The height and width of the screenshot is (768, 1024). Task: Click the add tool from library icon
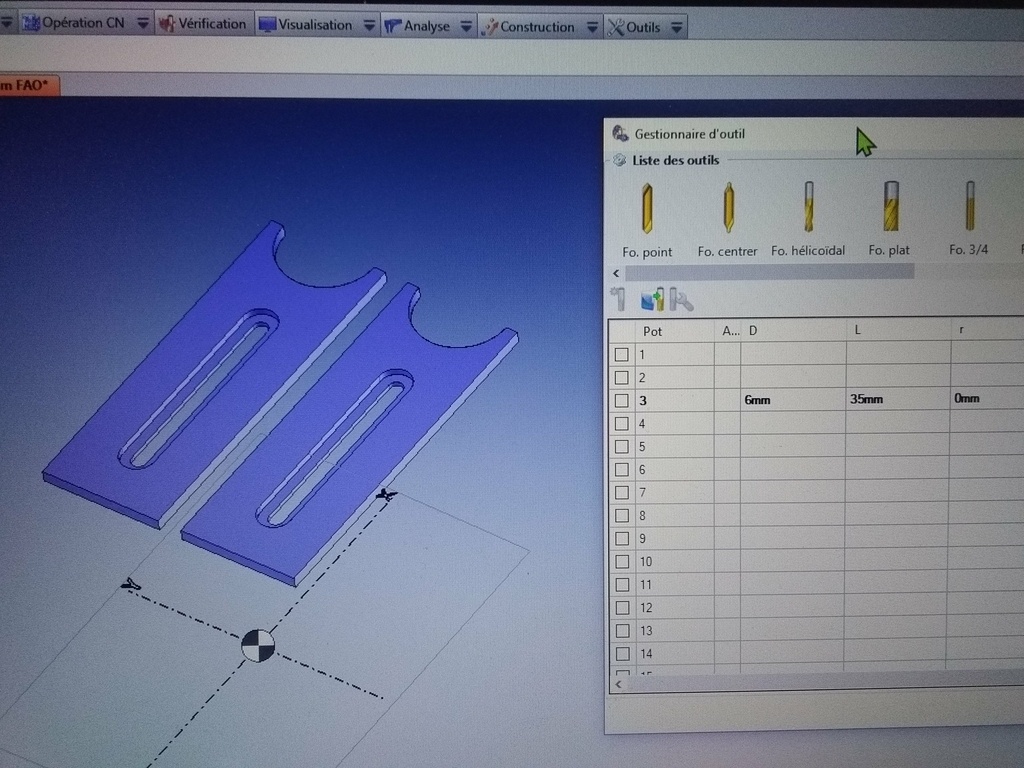tap(652, 300)
